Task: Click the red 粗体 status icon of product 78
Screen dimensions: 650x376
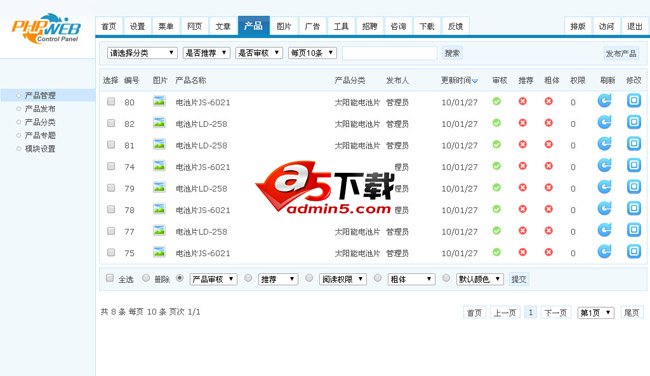Action: coord(548,209)
